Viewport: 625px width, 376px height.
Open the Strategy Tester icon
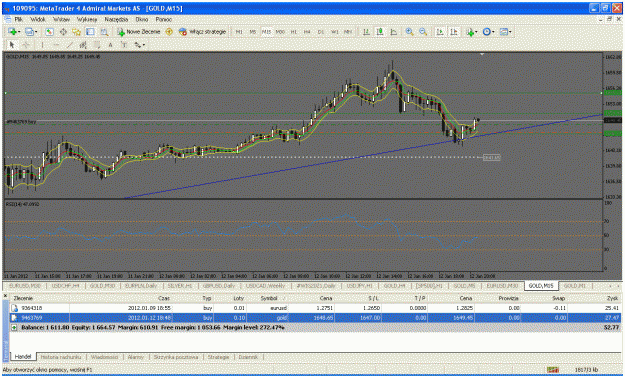click(x=104, y=32)
